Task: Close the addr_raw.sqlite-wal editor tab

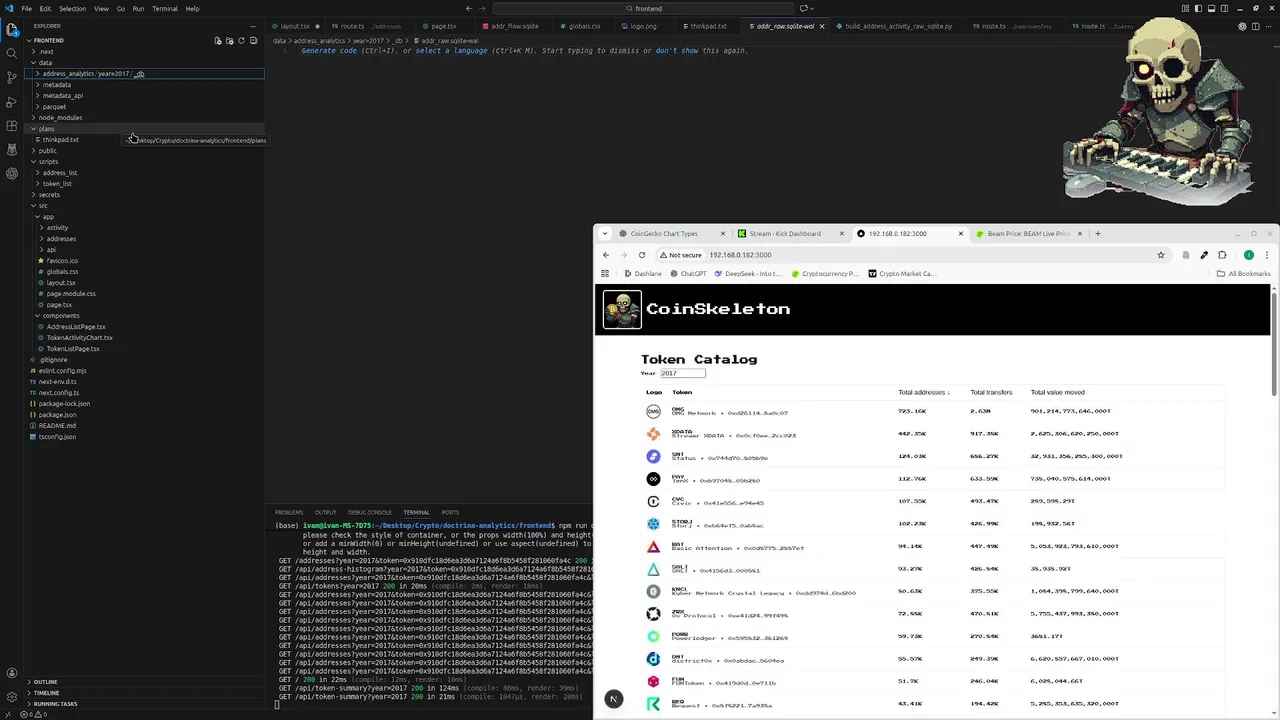Action: 822,26
